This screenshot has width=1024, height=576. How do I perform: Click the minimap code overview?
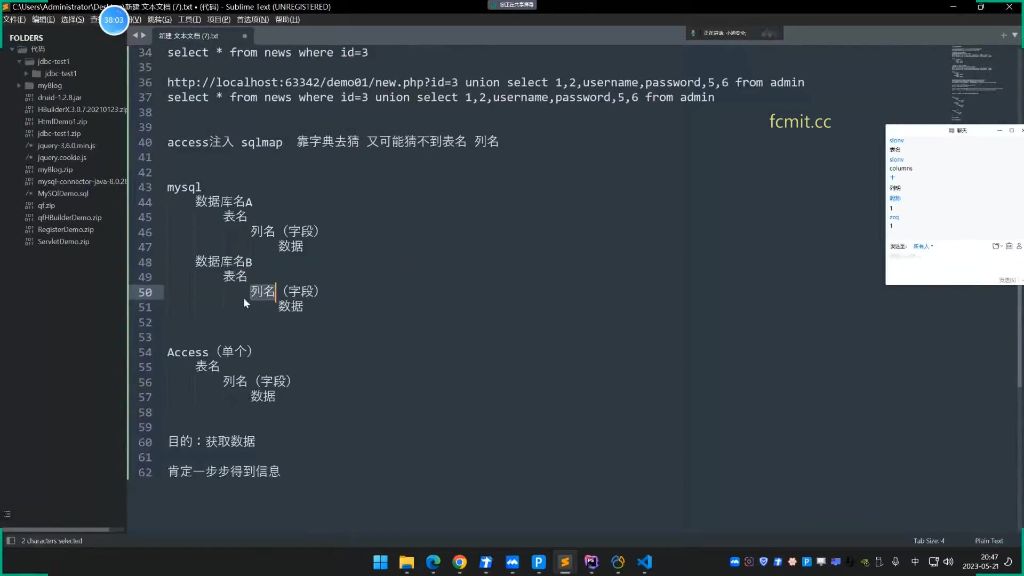pyautogui.click(x=976, y=84)
